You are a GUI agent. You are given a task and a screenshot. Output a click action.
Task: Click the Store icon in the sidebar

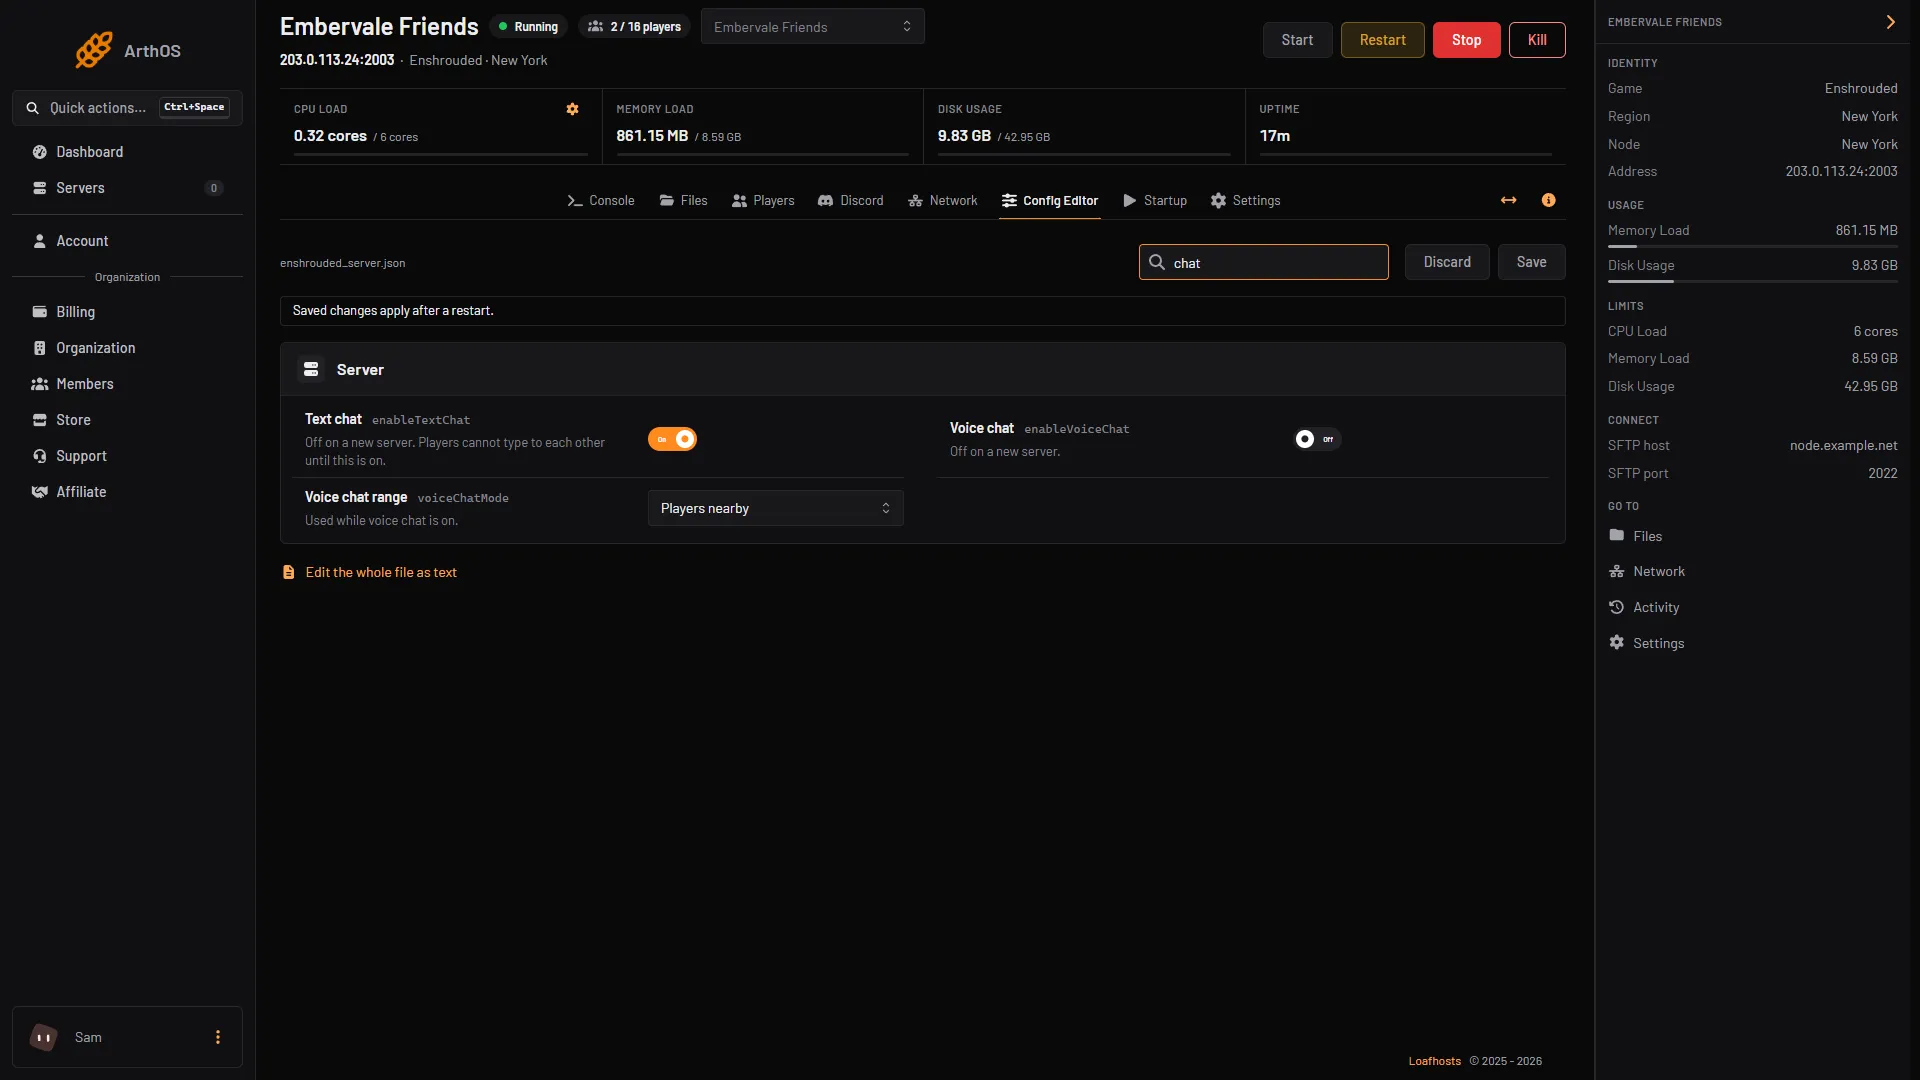(x=40, y=420)
